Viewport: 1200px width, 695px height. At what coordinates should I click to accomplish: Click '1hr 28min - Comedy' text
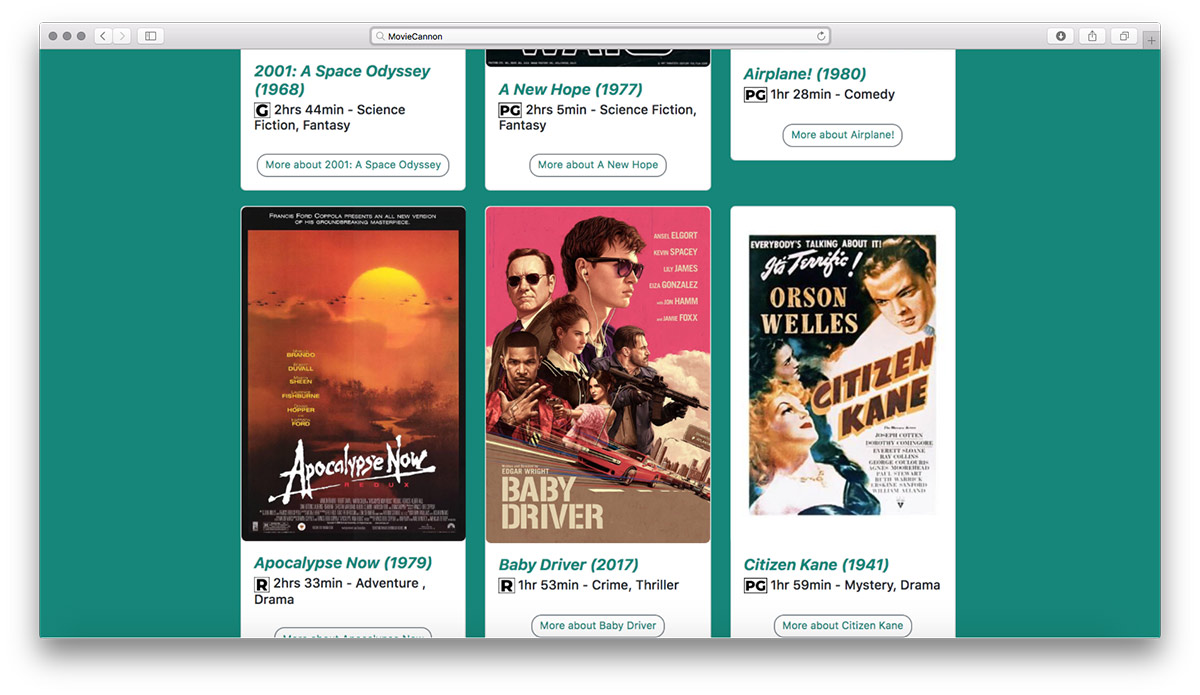coord(832,95)
